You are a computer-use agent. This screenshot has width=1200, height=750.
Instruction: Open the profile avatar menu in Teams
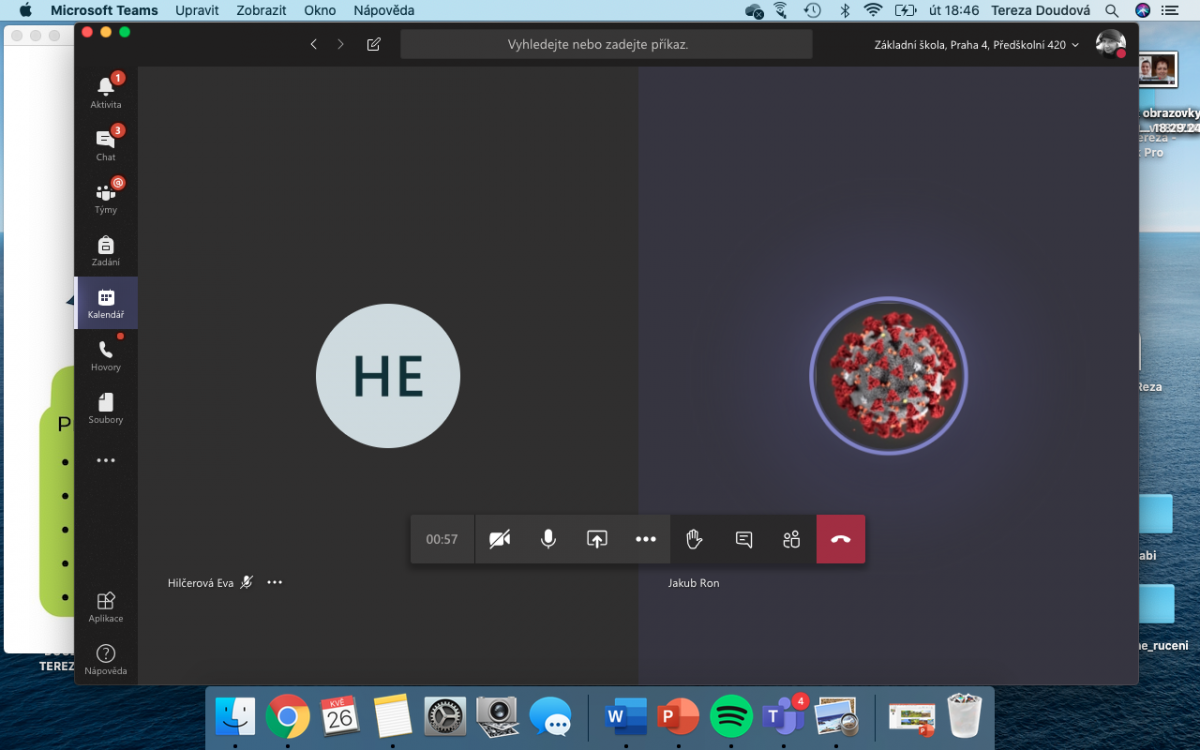click(1111, 44)
